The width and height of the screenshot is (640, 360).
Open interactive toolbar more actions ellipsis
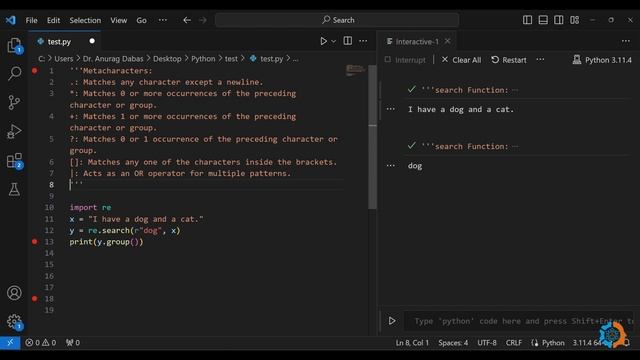coord(540,60)
